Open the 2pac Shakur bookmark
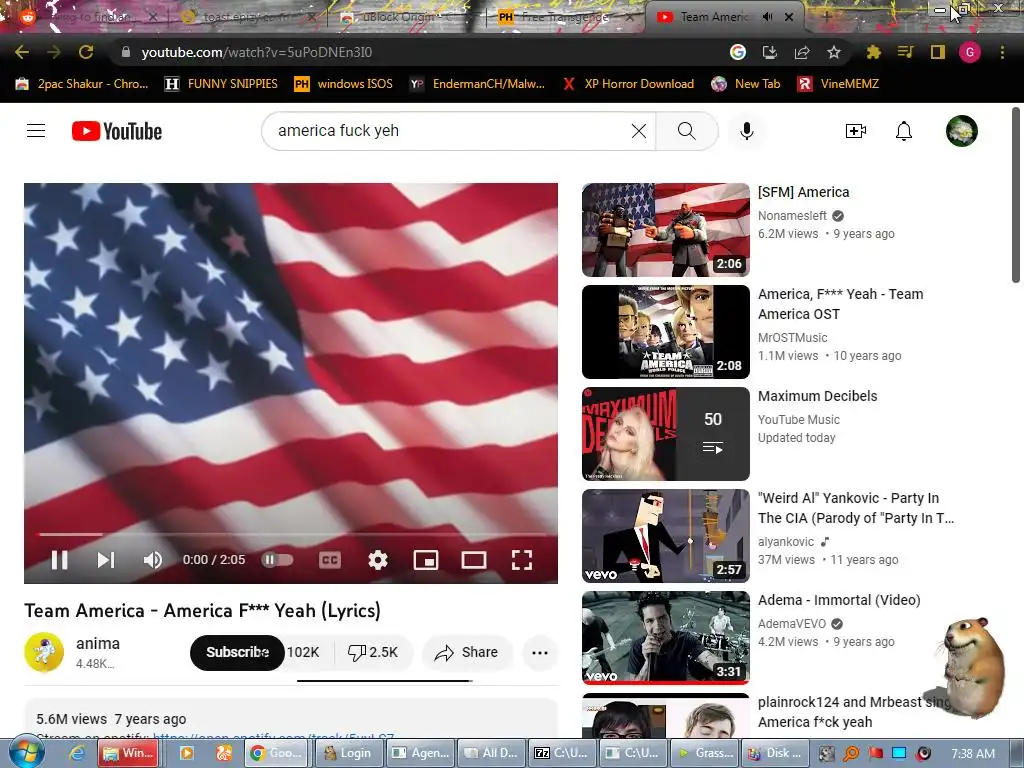 click(x=82, y=84)
